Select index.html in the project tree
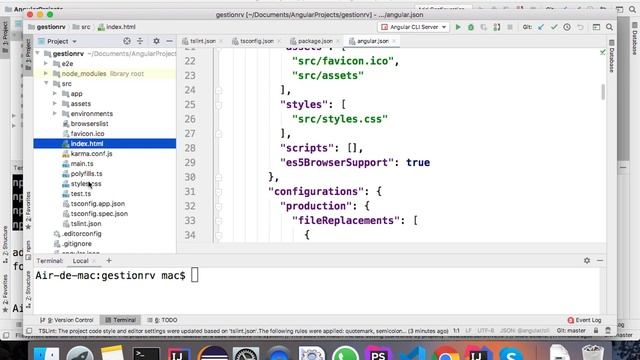 105,144
